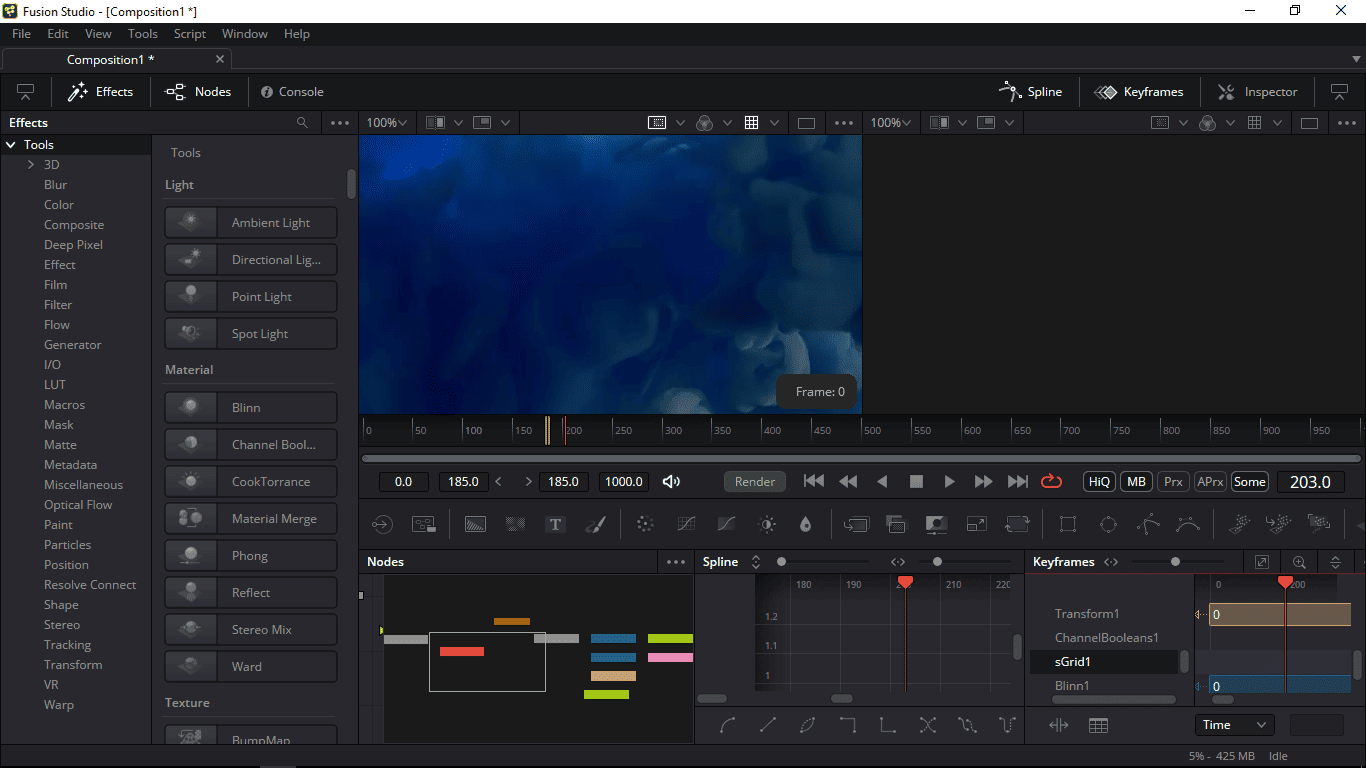Open the Script menu
This screenshot has width=1366, height=768.
[190, 33]
